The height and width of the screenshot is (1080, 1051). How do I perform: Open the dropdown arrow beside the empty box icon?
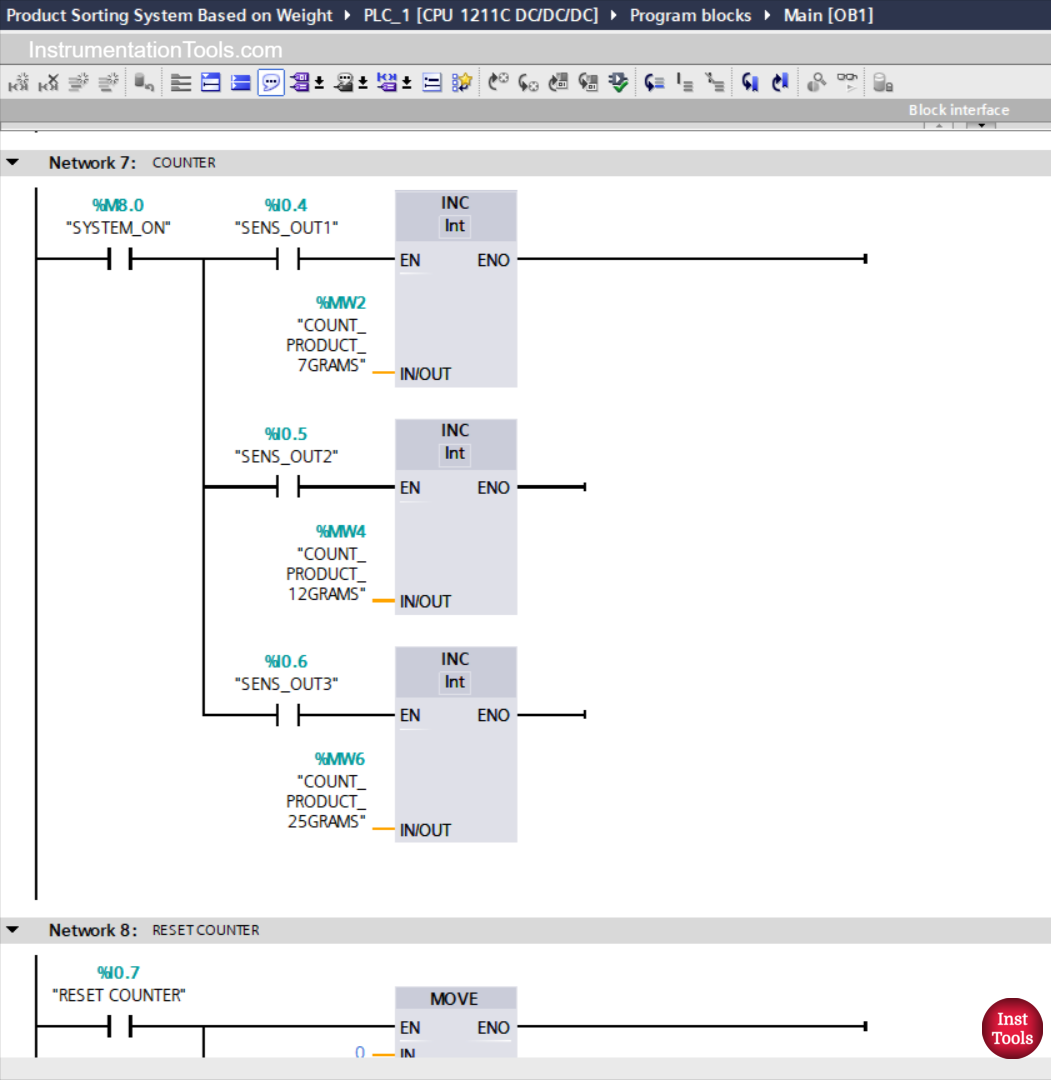coord(318,81)
